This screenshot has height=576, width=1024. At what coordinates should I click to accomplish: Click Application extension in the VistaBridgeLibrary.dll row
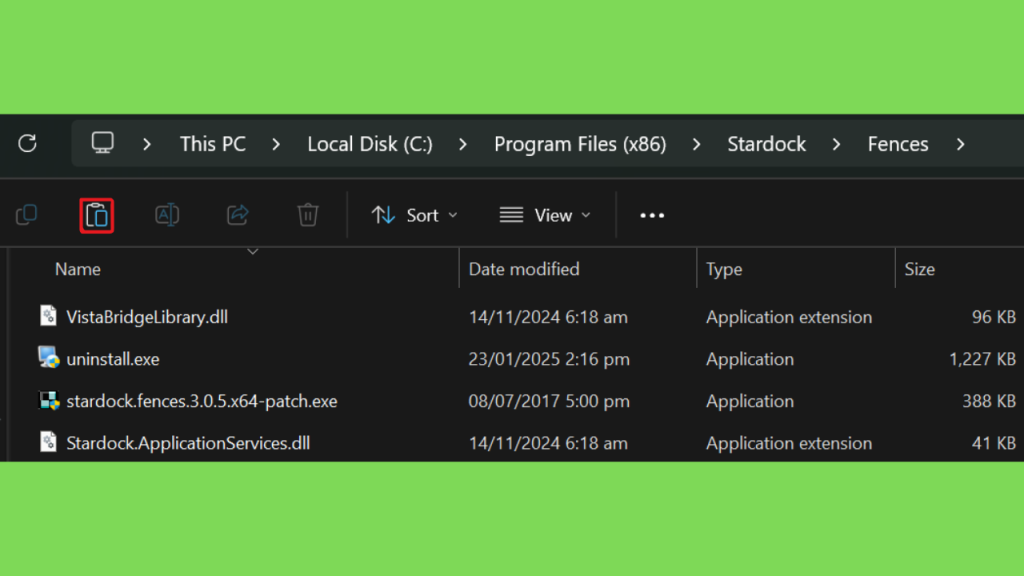(x=789, y=317)
